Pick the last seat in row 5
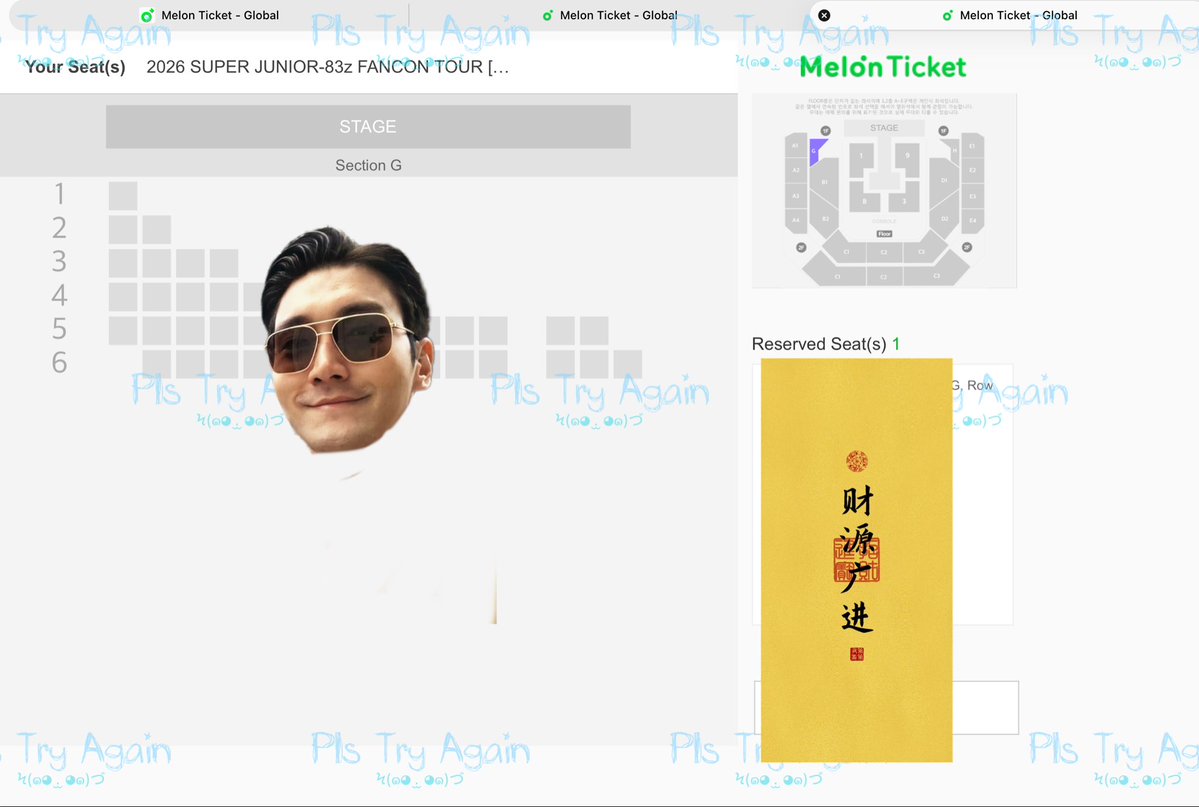Viewport: 1199px width, 807px height. click(594, 330)
